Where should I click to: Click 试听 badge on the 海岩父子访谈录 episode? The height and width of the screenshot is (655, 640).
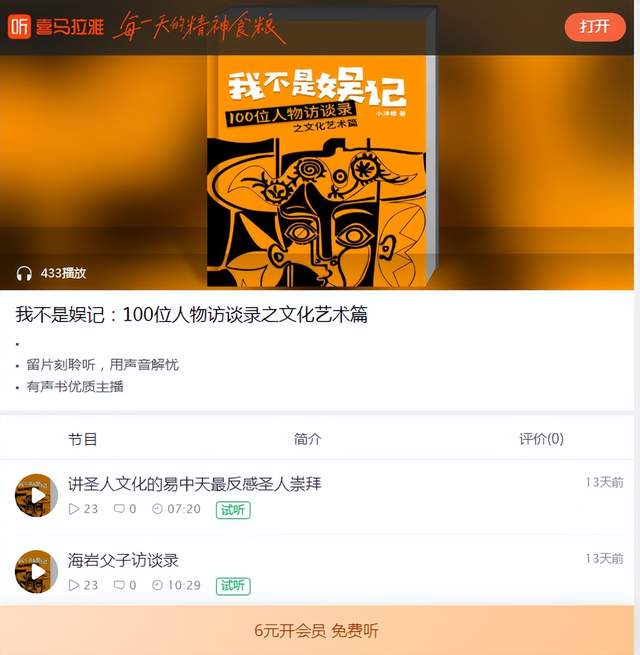(233, 586)
